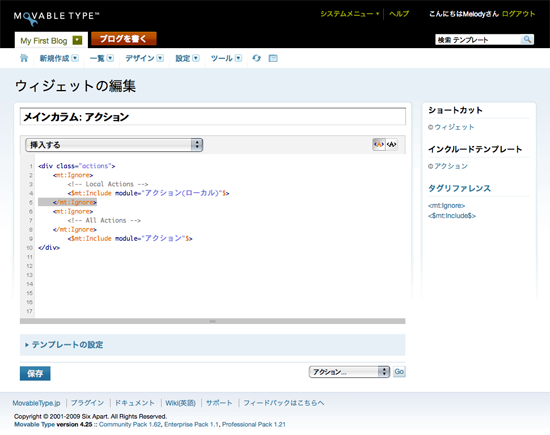Open ドキュメント footer link
Viewport: 550px width, 435px height.
pos(135,403)
